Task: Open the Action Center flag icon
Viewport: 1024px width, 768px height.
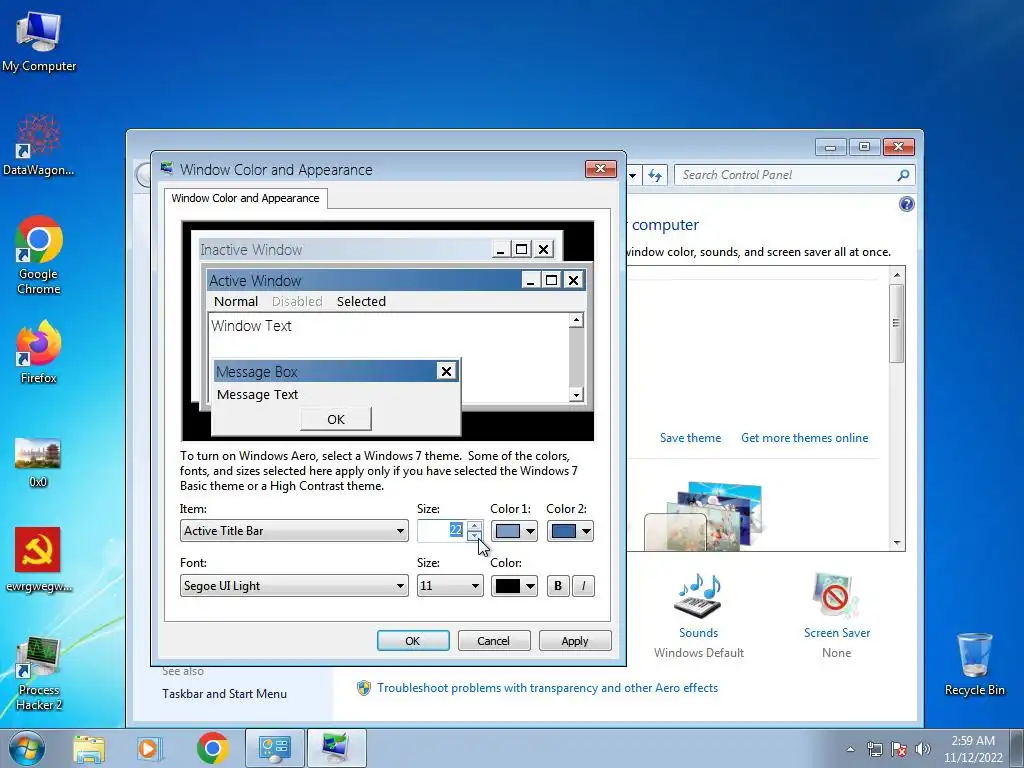Action: (x=899, y=749)
